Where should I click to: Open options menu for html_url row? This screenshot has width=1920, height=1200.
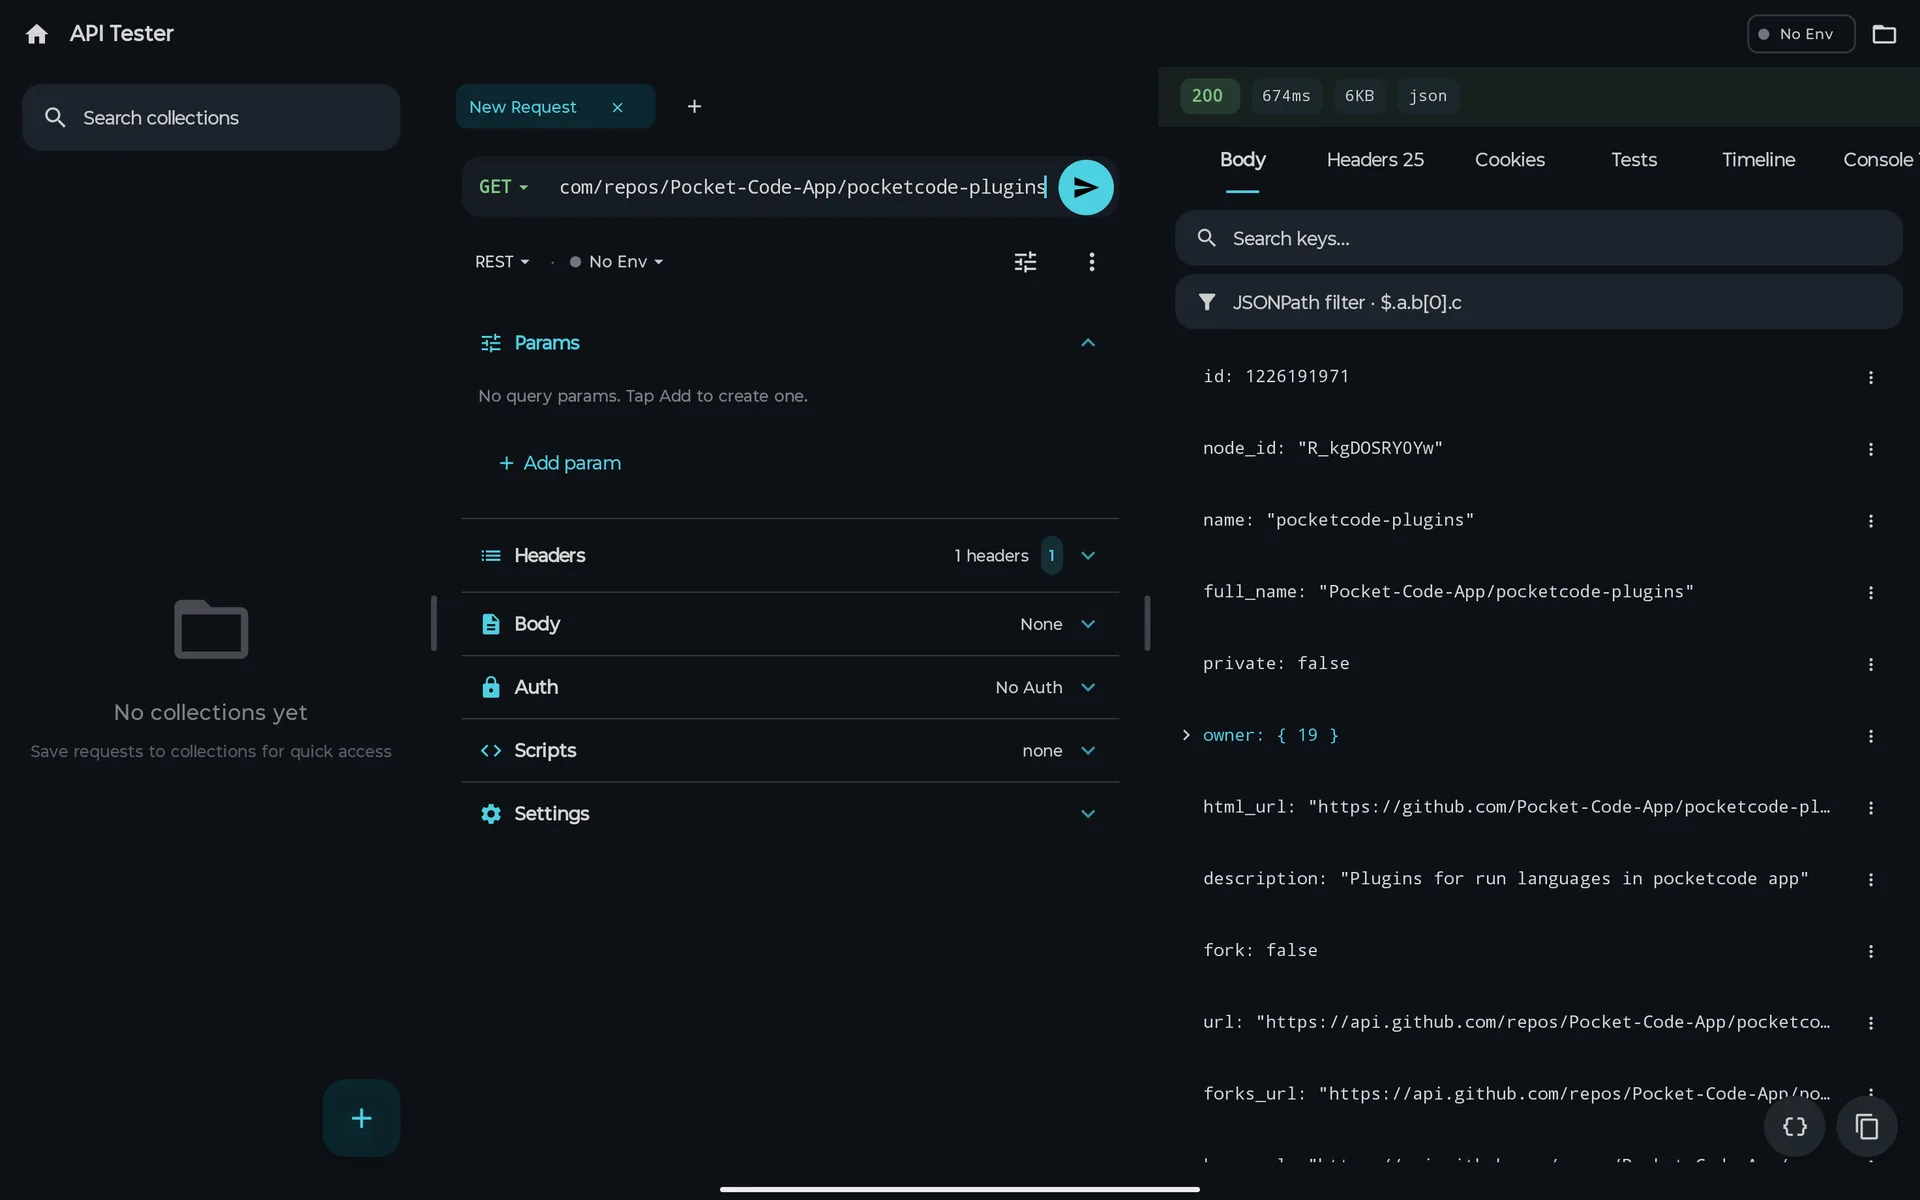pos(1870,808)
